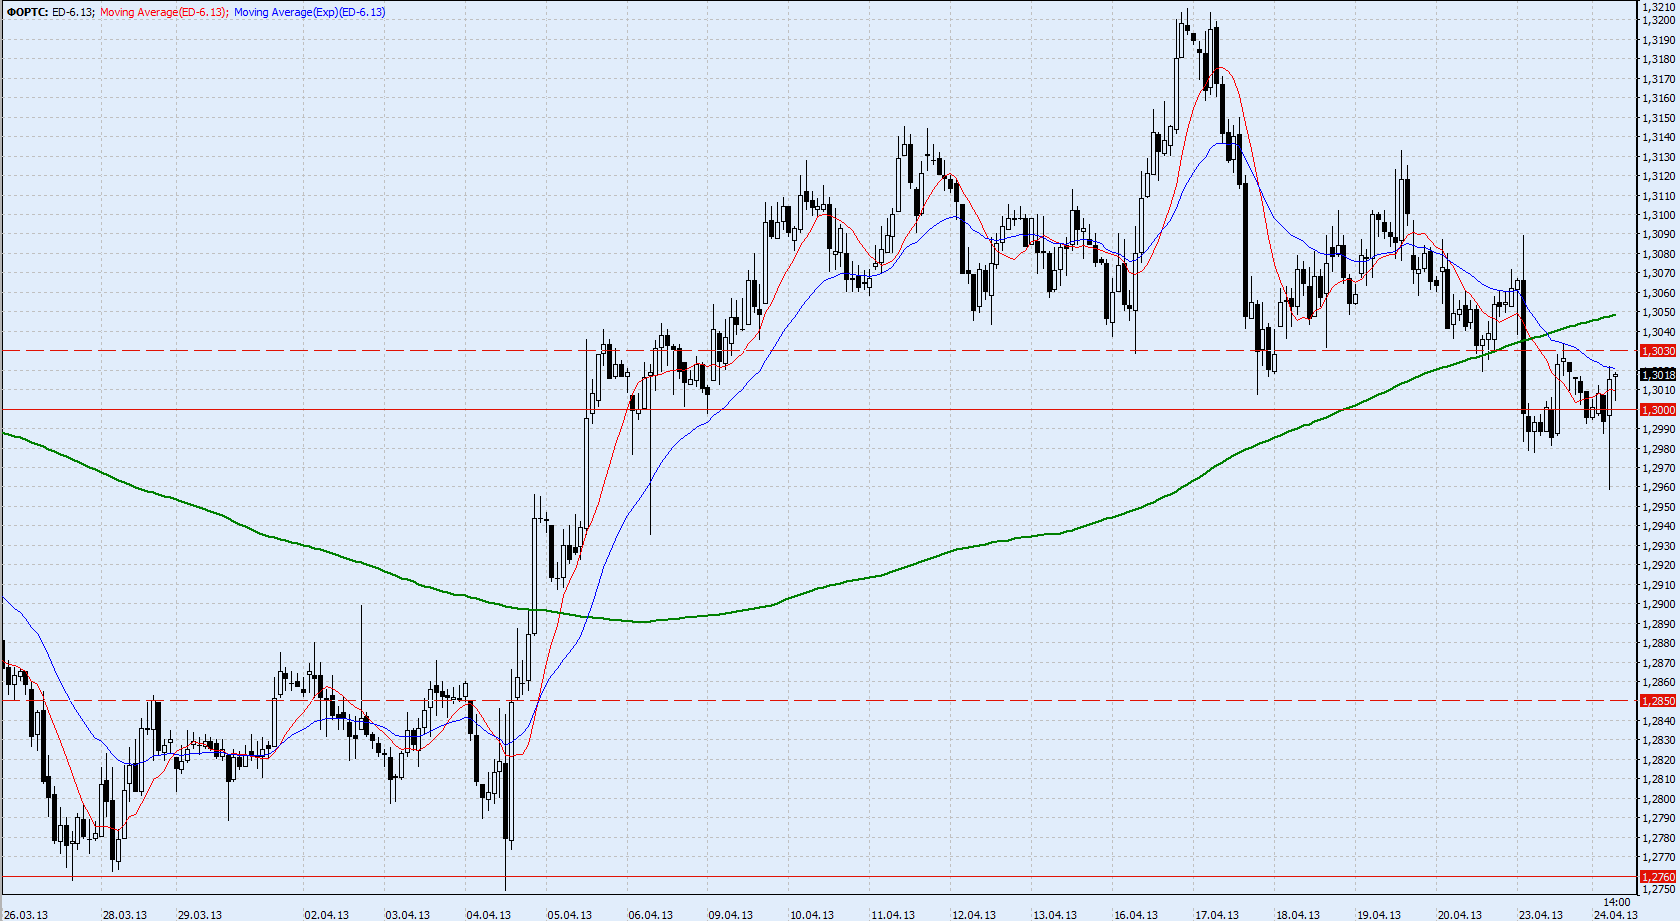Click the 19.04.13 date label
The height and width of the screenshot is (921, 1680).
[1379, 914]
